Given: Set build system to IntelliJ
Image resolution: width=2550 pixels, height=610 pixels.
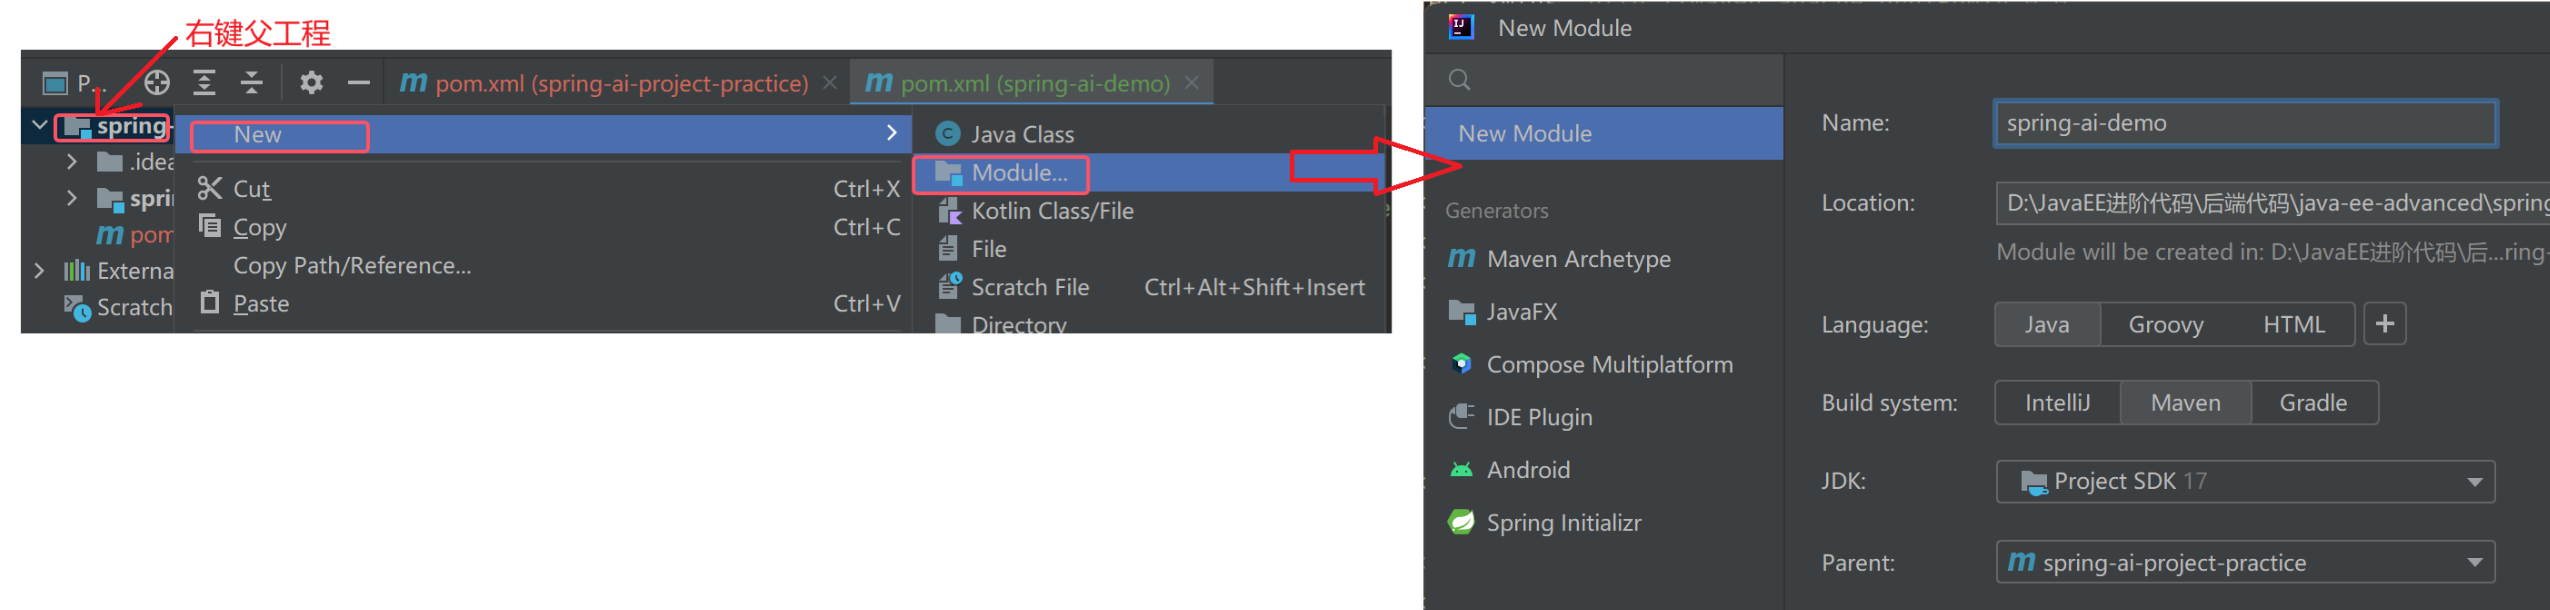Looking at the screenshot, I should pos(2057,403).
